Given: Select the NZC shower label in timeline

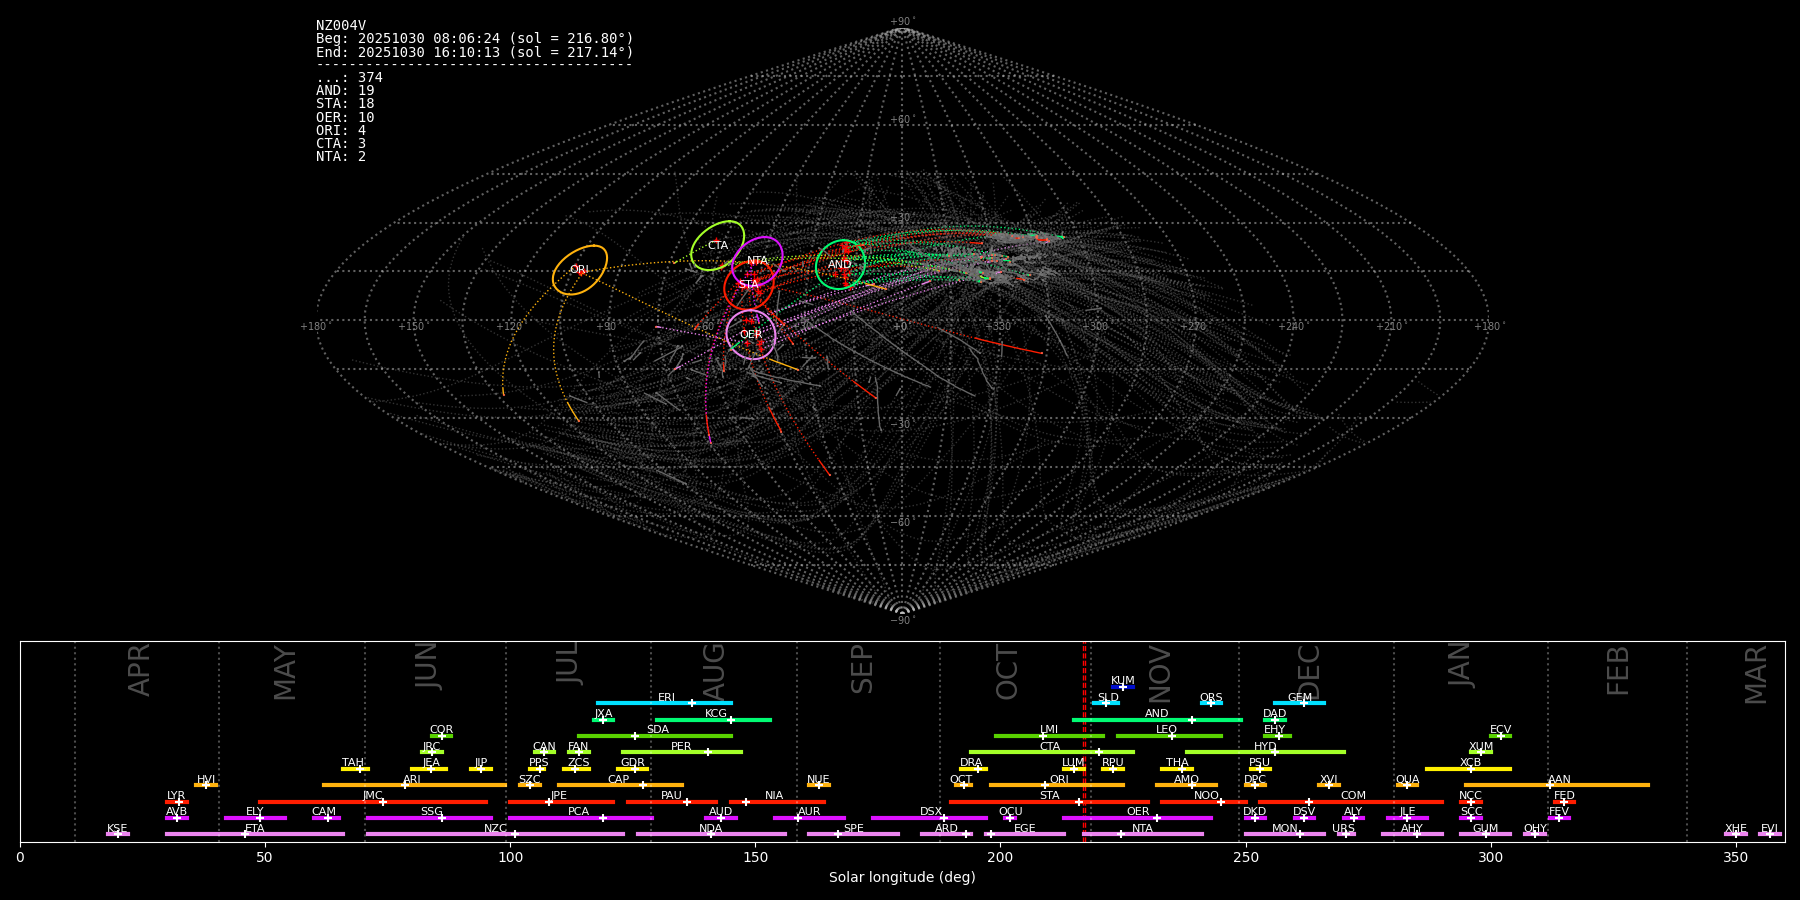Looking at the screenshot, I should (496, 829).
